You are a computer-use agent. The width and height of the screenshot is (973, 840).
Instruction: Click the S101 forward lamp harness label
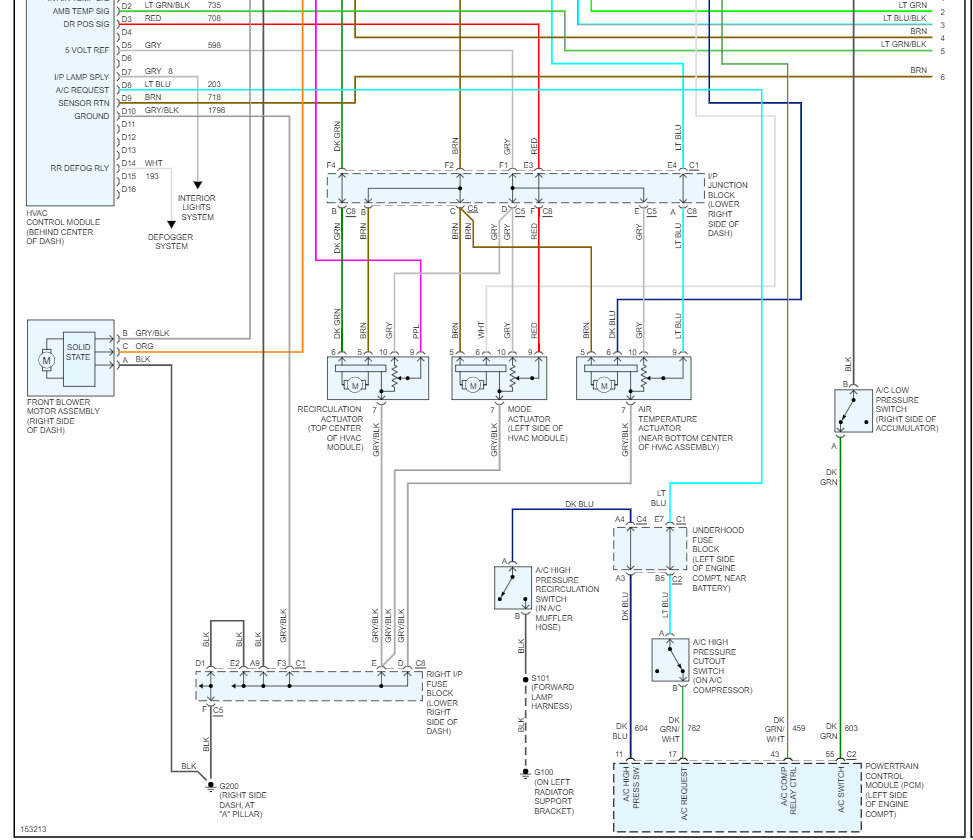point(552,692)
